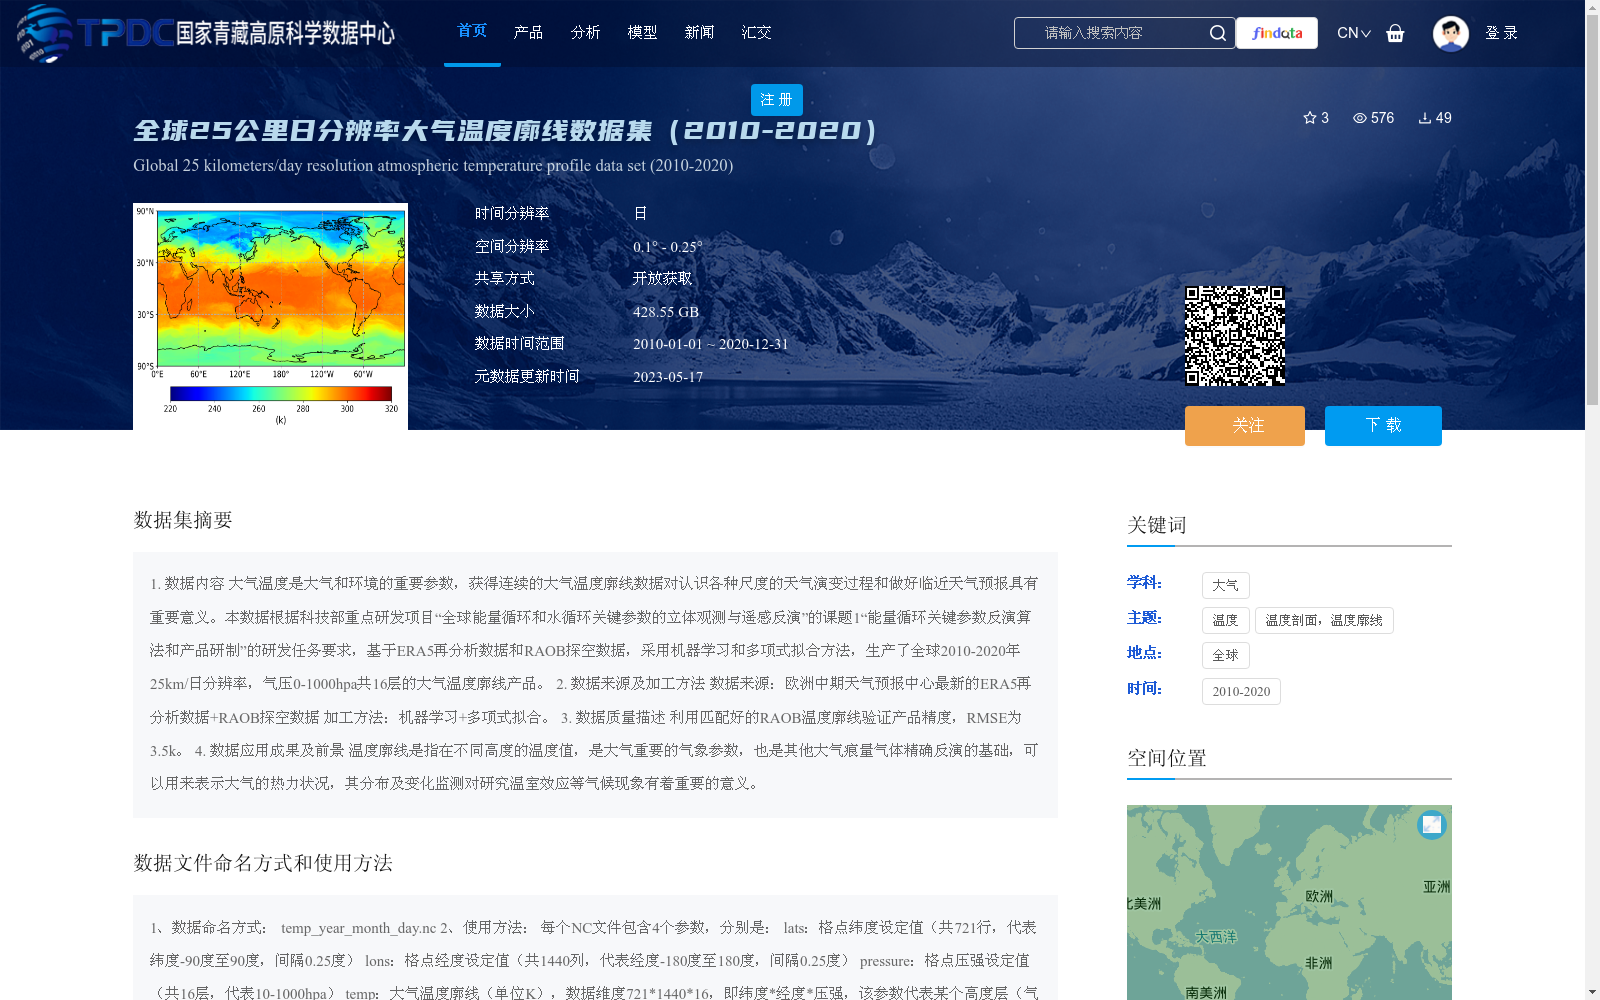Click the QR code image
Viewport: 1600px width, 1000px height.
[x=1235, y=336]
